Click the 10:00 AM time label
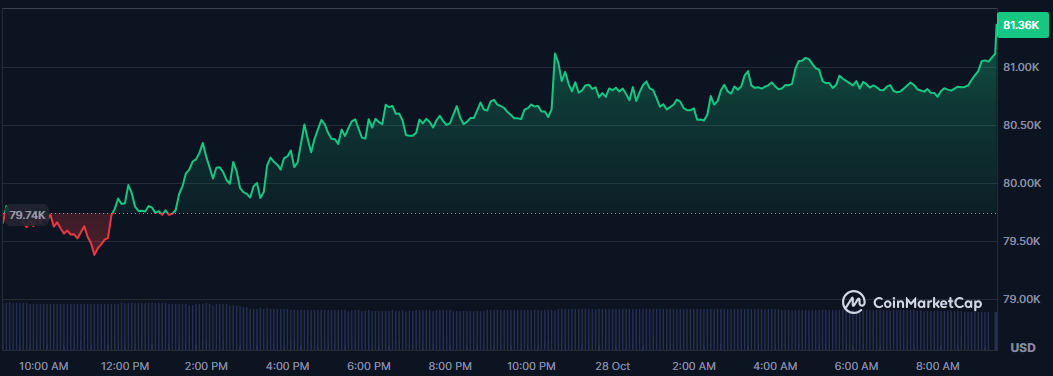Viewport: 1053px width, 376px height. click(x=44, y=366)
